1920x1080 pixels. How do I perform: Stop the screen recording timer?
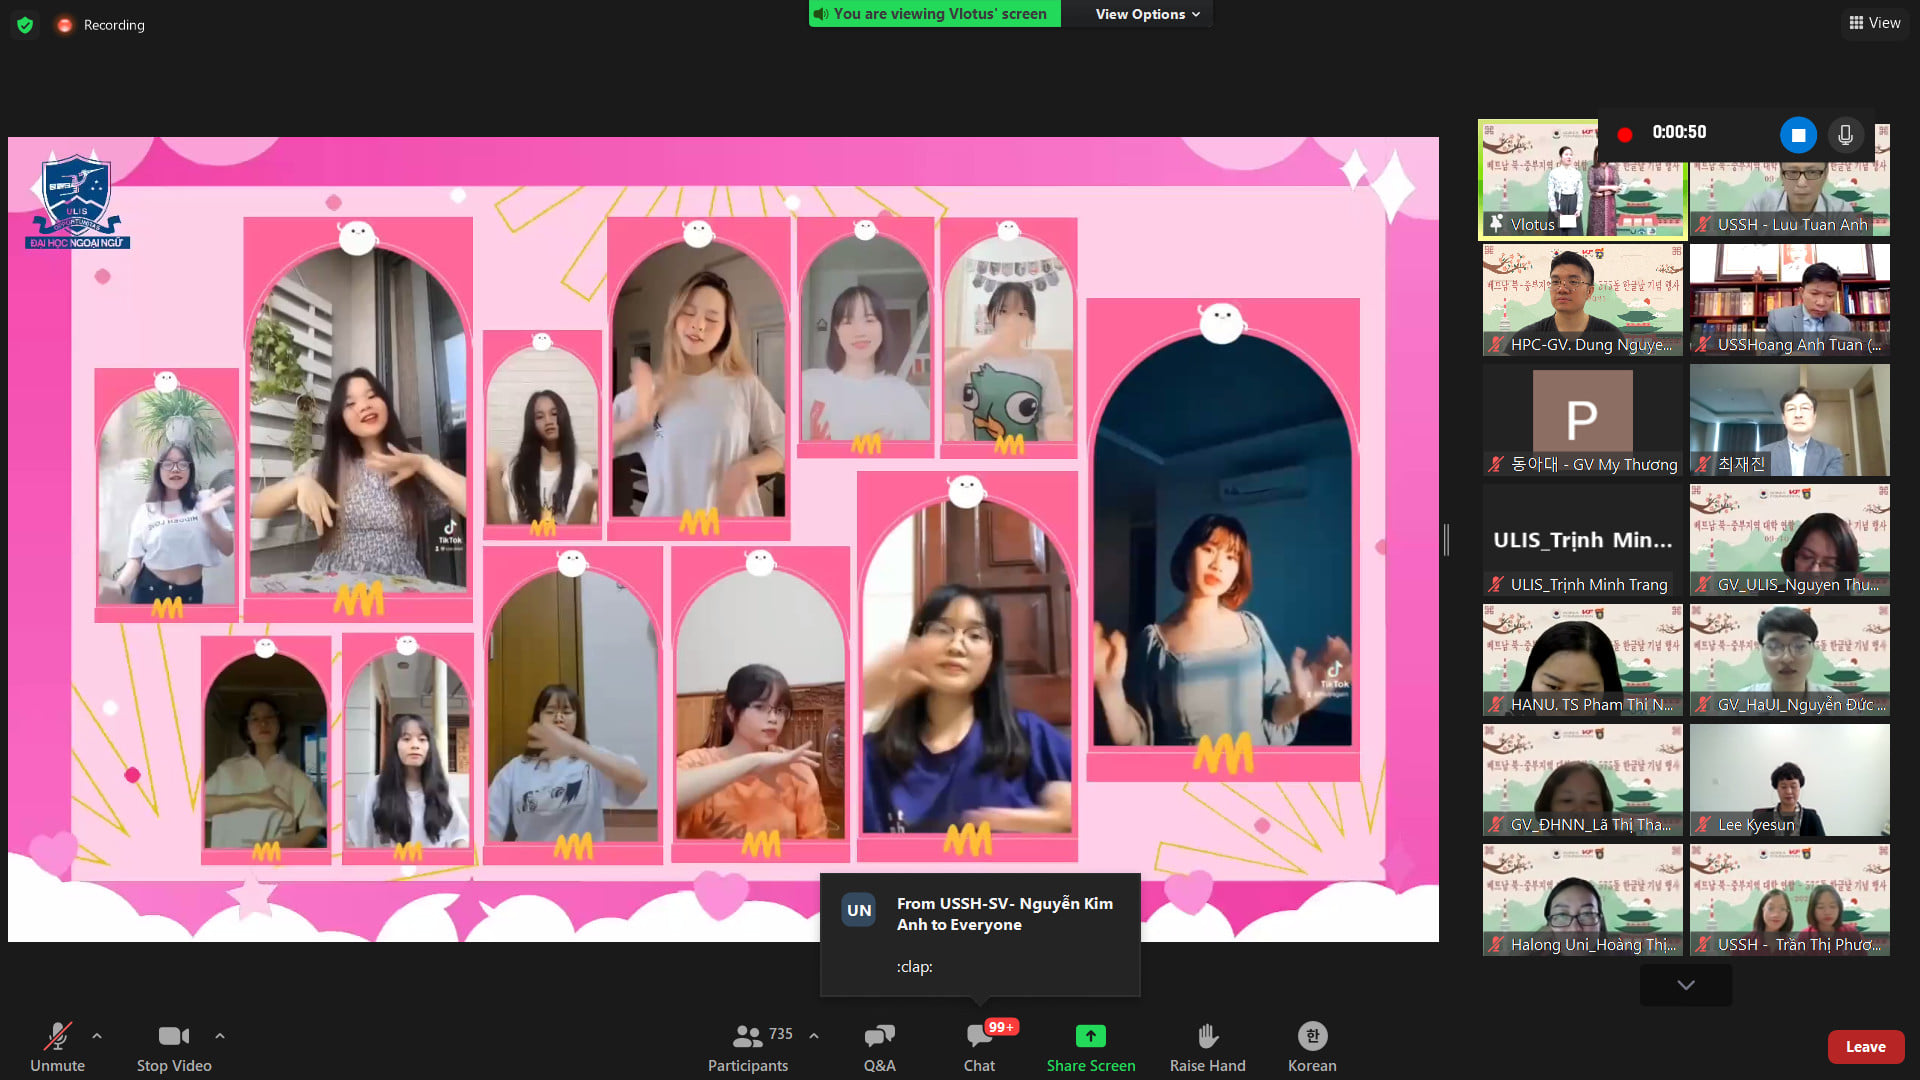point(1797,134)
